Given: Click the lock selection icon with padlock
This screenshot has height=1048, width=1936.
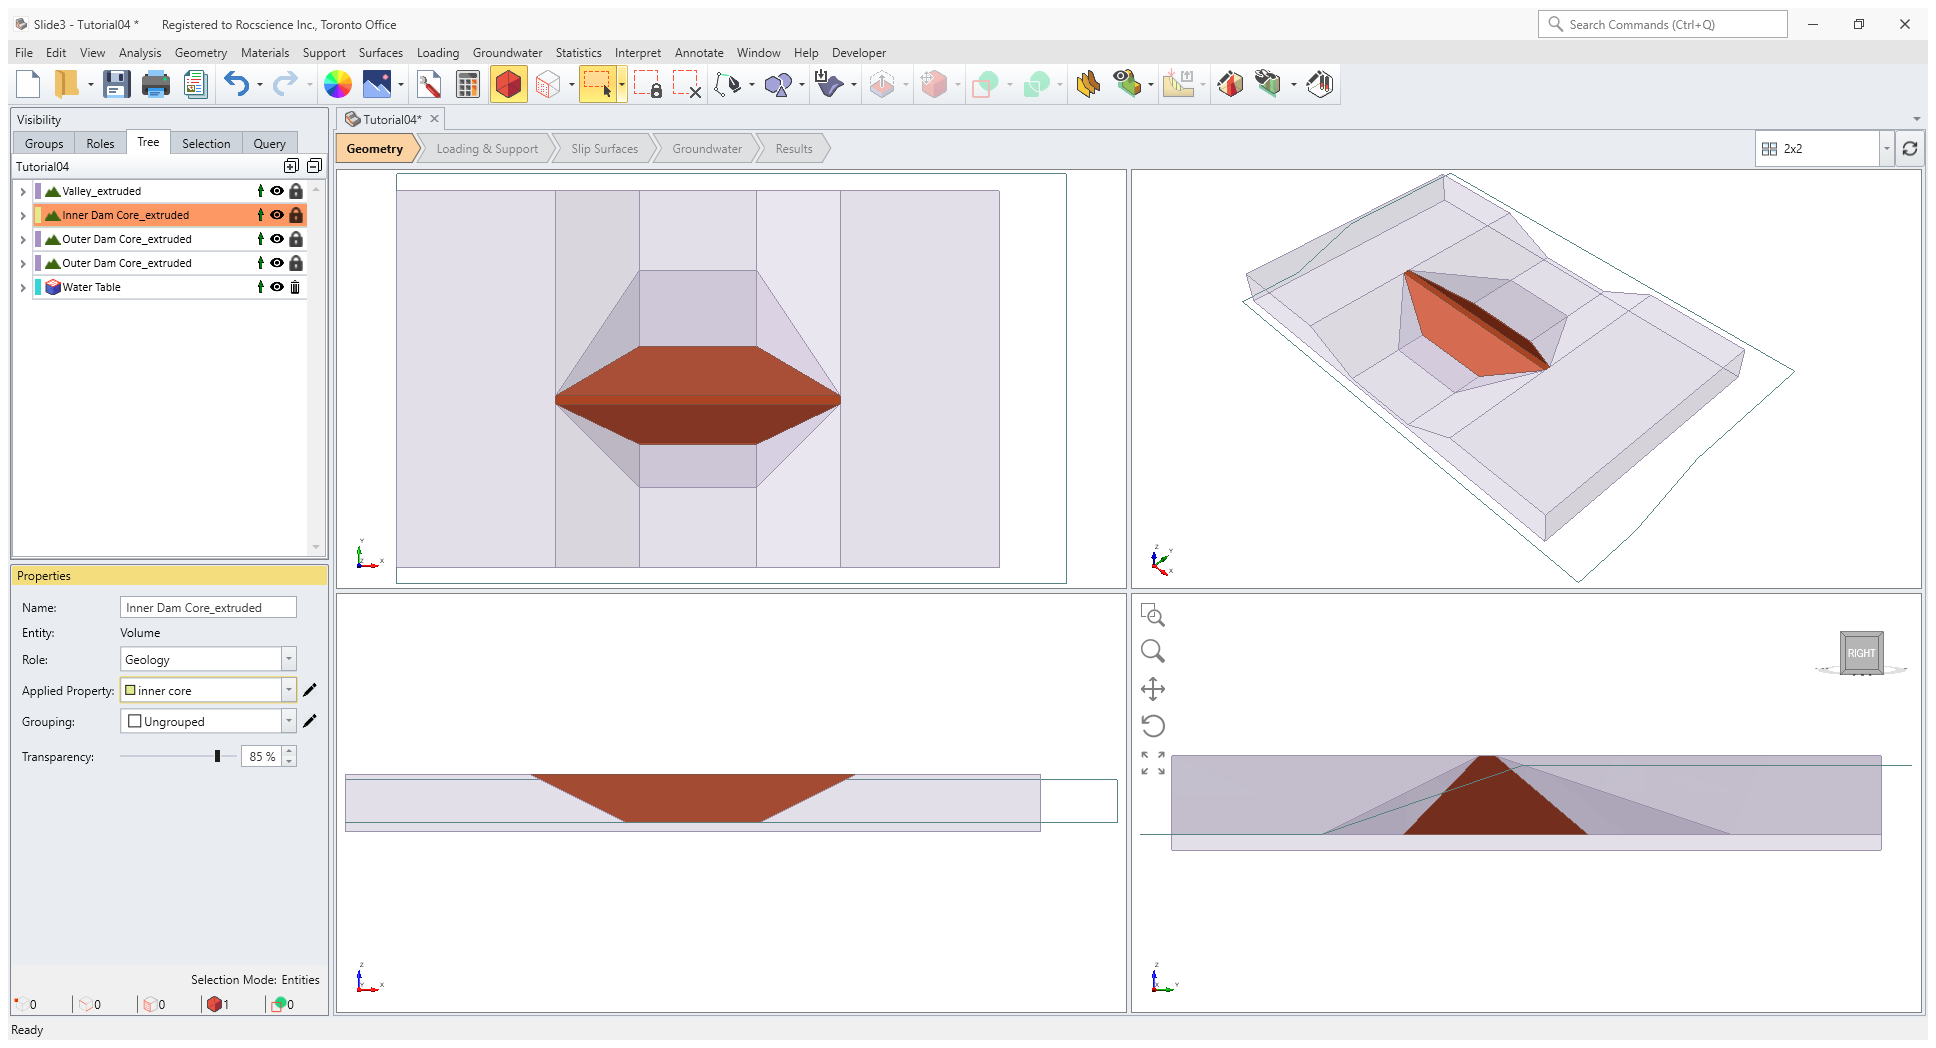Looking at the screenshot, I should [648, 85].
